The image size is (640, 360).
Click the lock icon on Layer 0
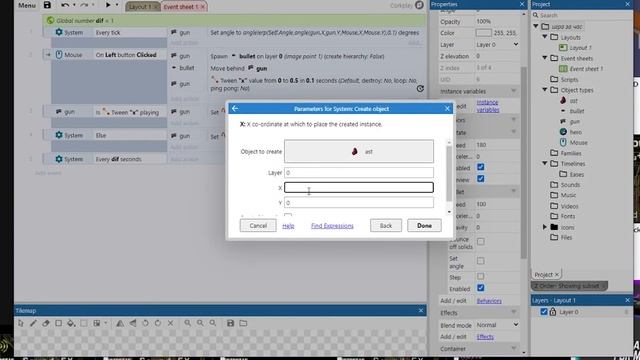point(553,312)
